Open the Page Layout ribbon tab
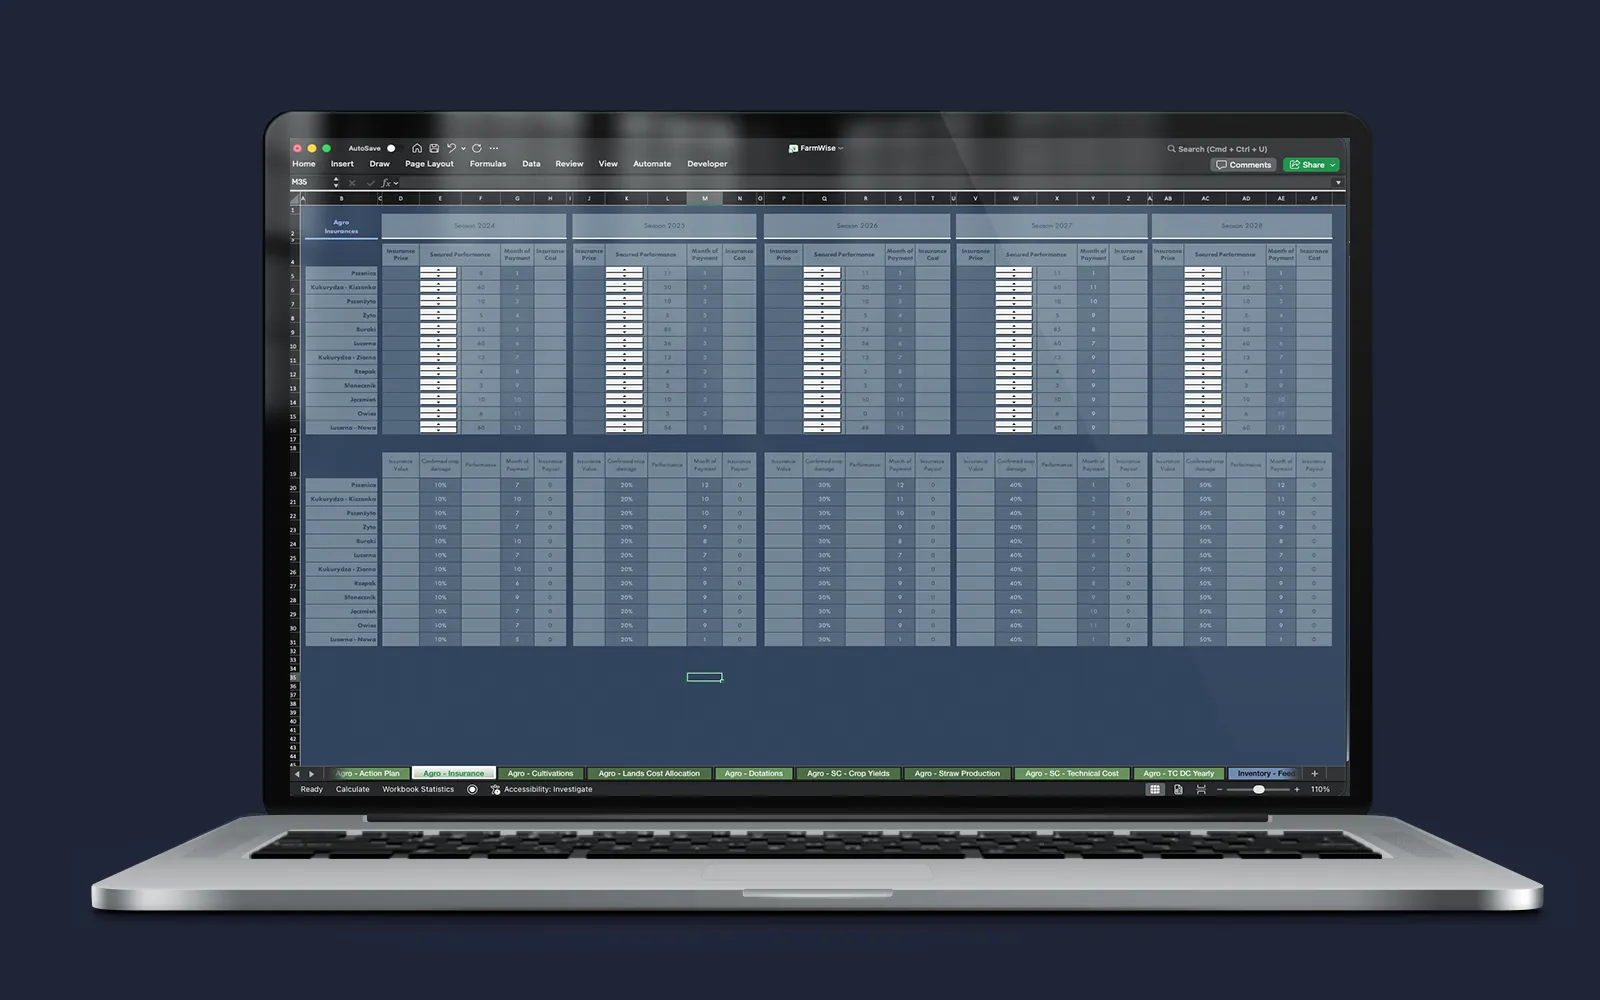 (x=429, y=164)
